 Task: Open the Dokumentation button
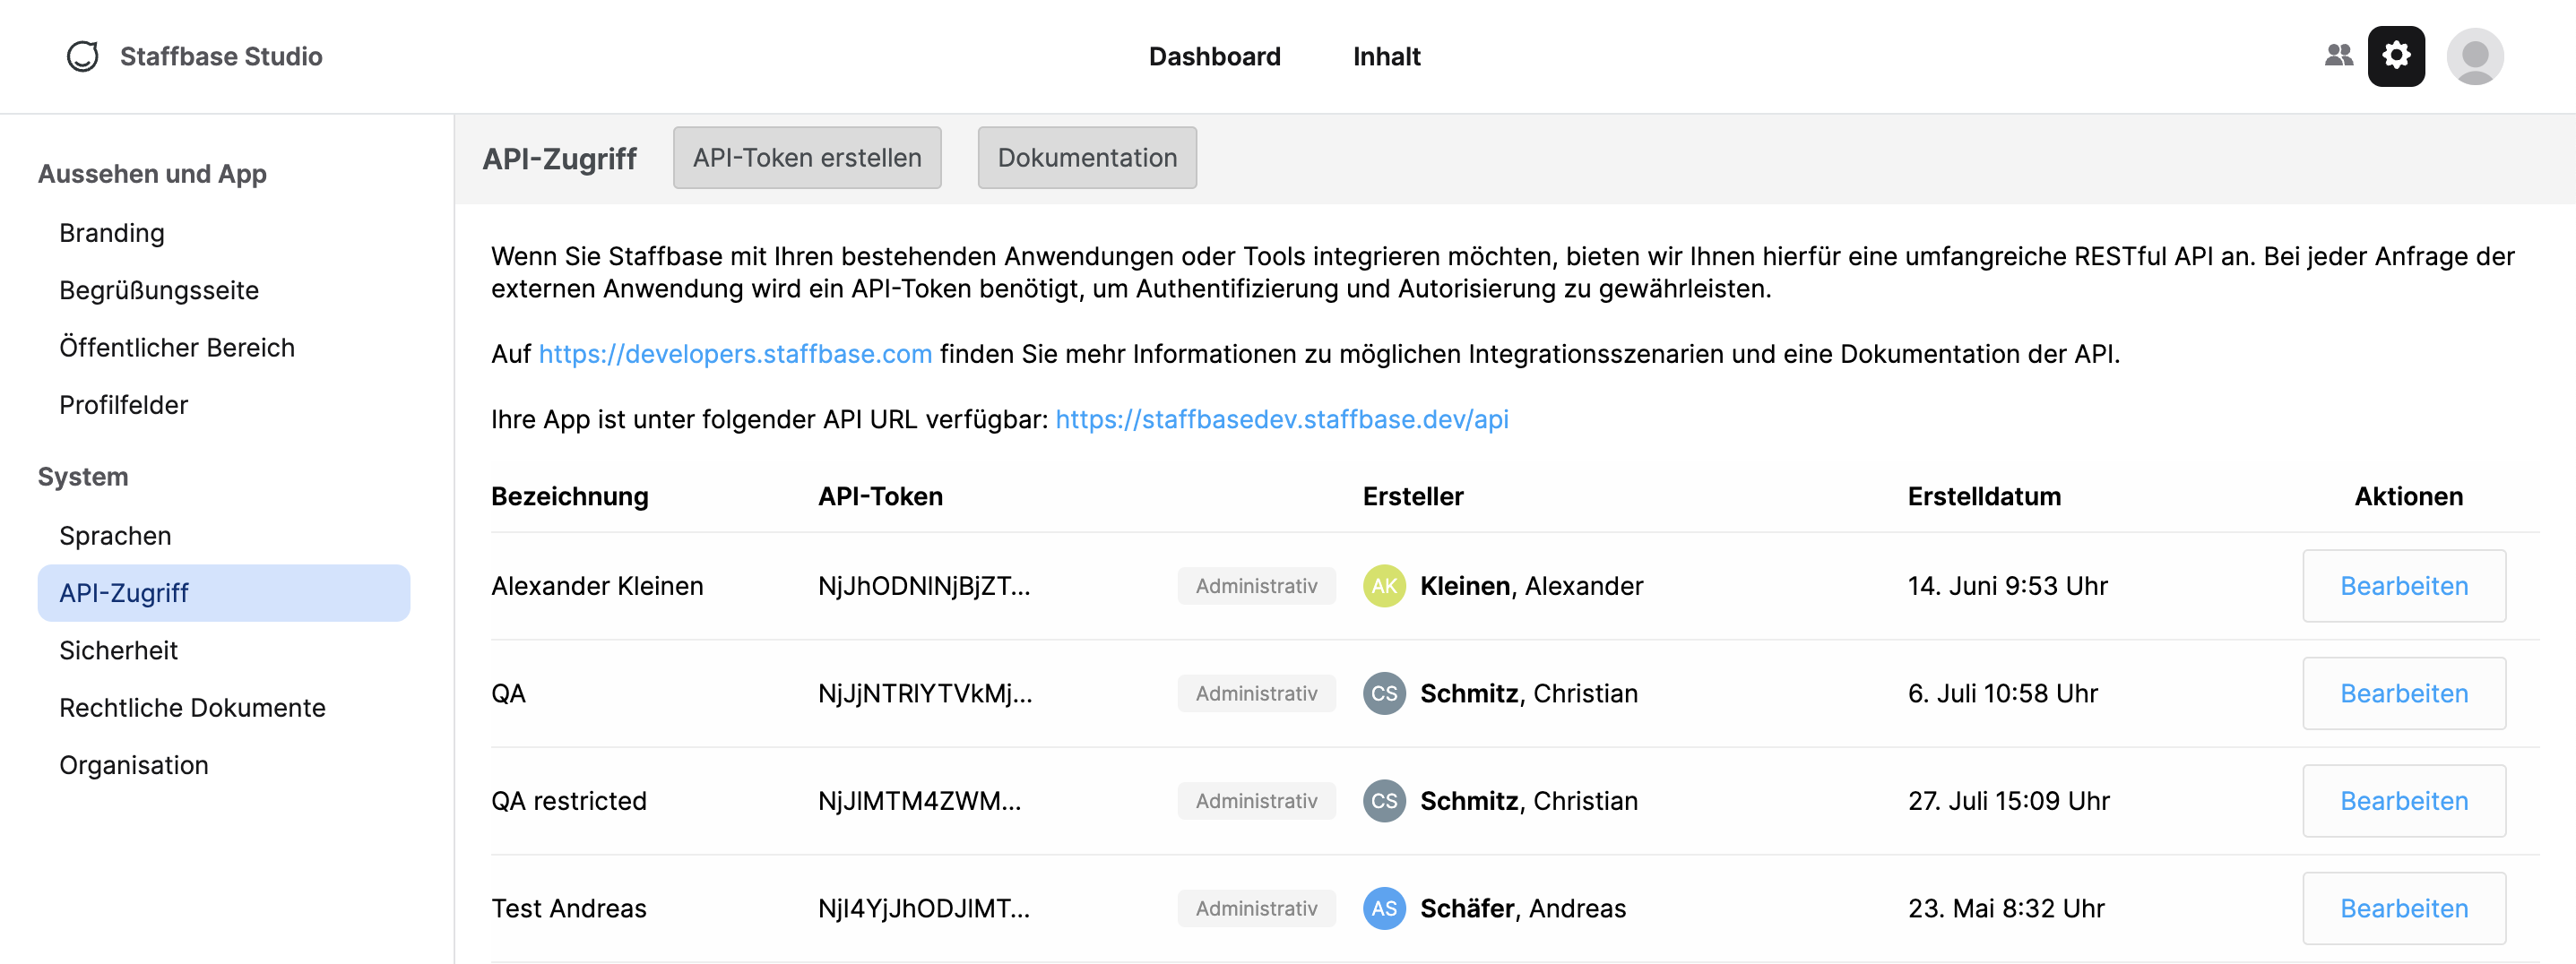coord(1087,158)
